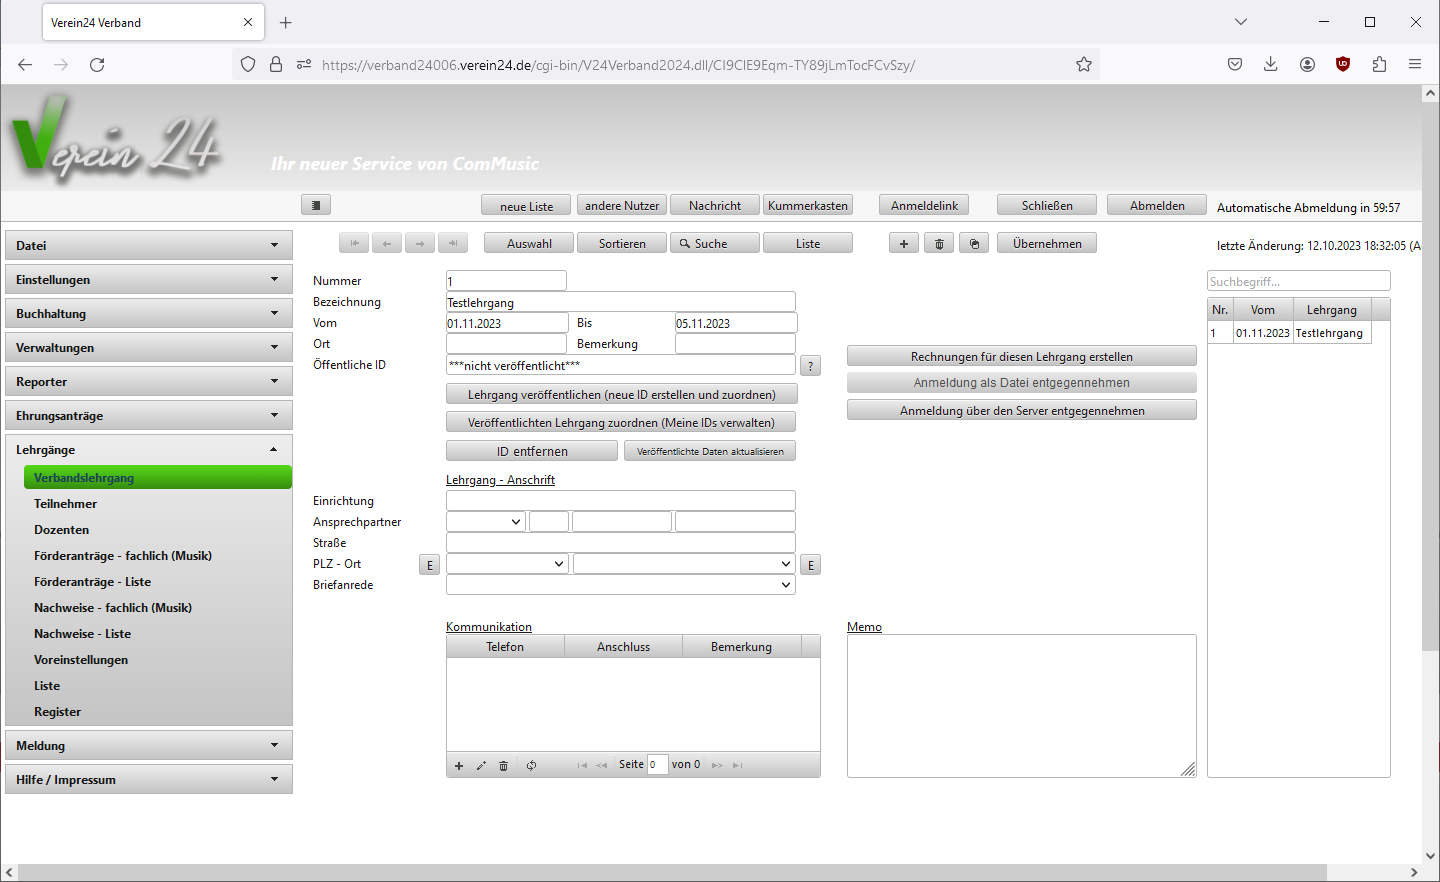Image resolution: width=1440 pixels, height=882 pixels.
Task: Click the E button left of PLZ field
Action: coord(430,565)
